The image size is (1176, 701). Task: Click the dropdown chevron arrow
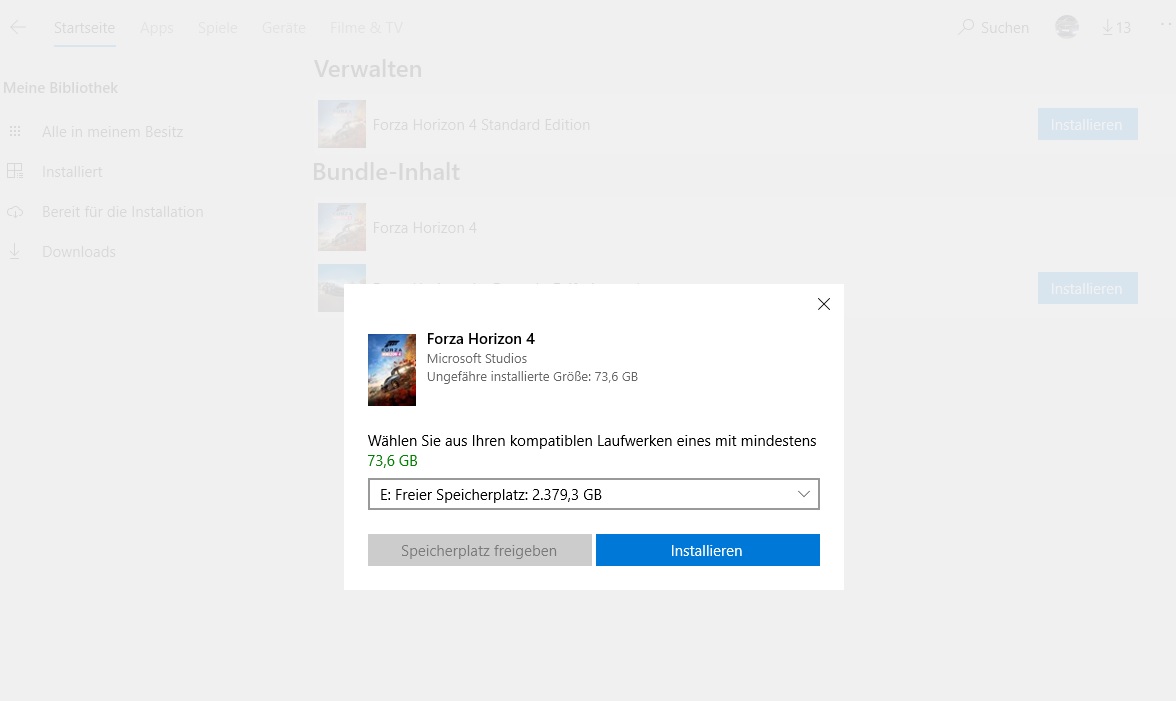click(803, 494)
